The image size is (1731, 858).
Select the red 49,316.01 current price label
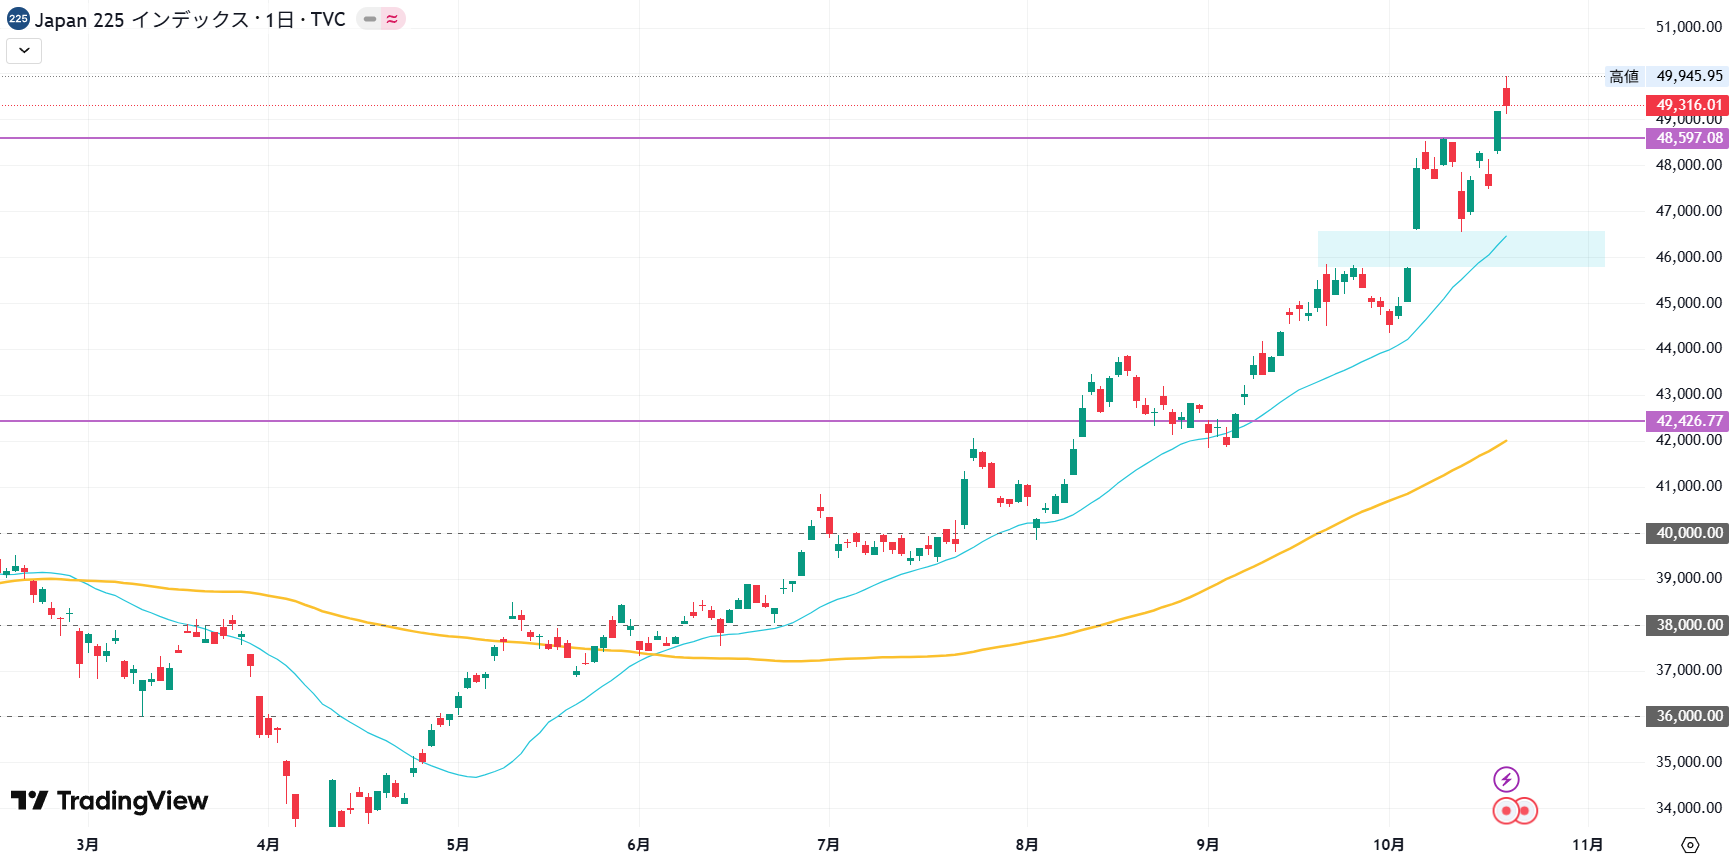(1688, 105)
